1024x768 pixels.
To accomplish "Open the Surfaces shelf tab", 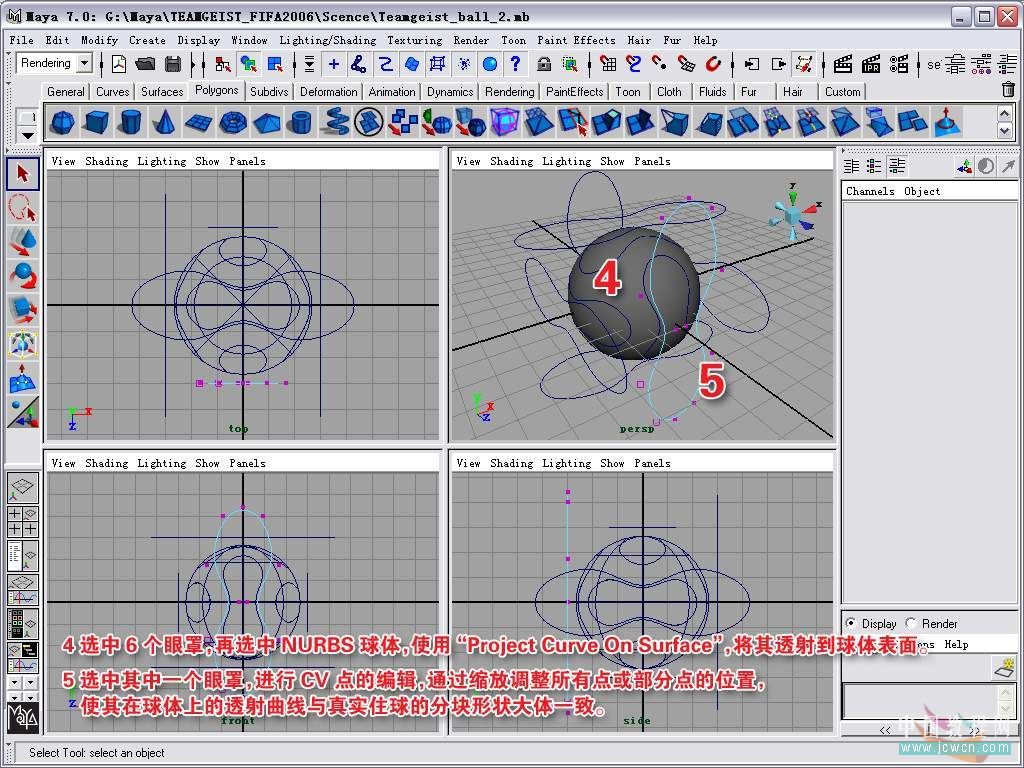I will pyautogui.click(x=162, y=91).
